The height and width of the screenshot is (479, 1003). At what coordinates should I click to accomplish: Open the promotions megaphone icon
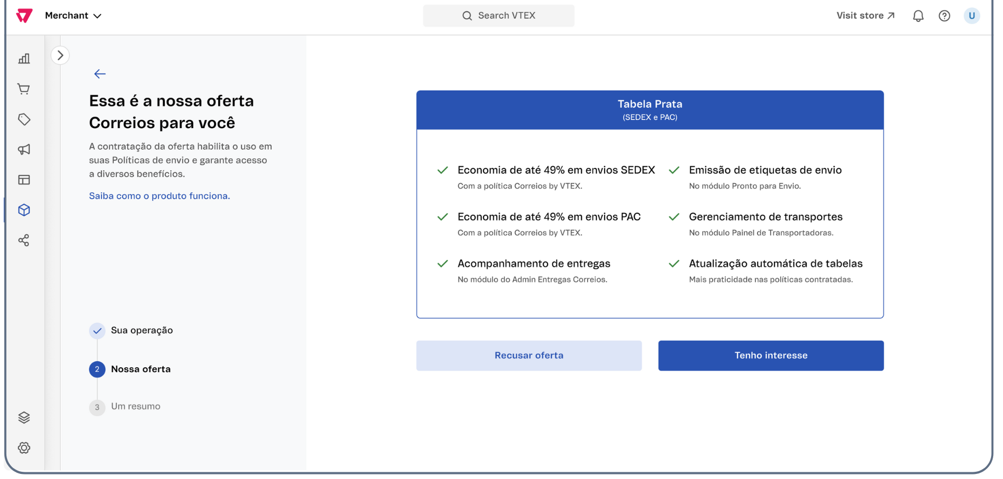[x=24, y=150]
